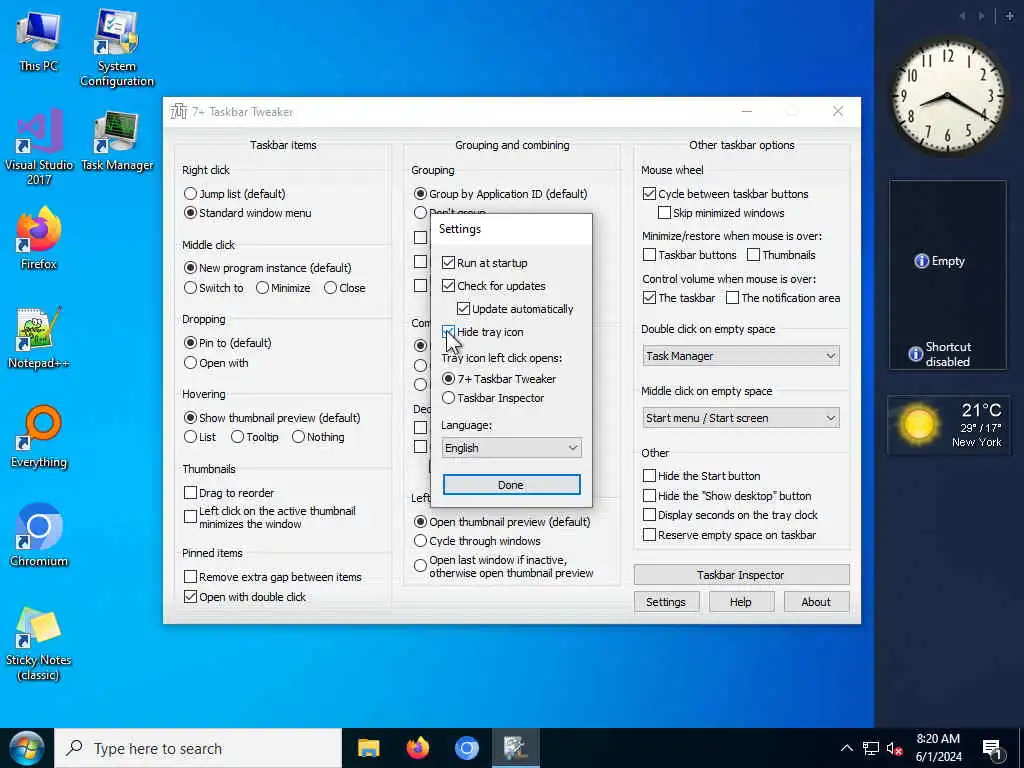Open the Help button
The image size is (1024, 768).
coord(741,602)
